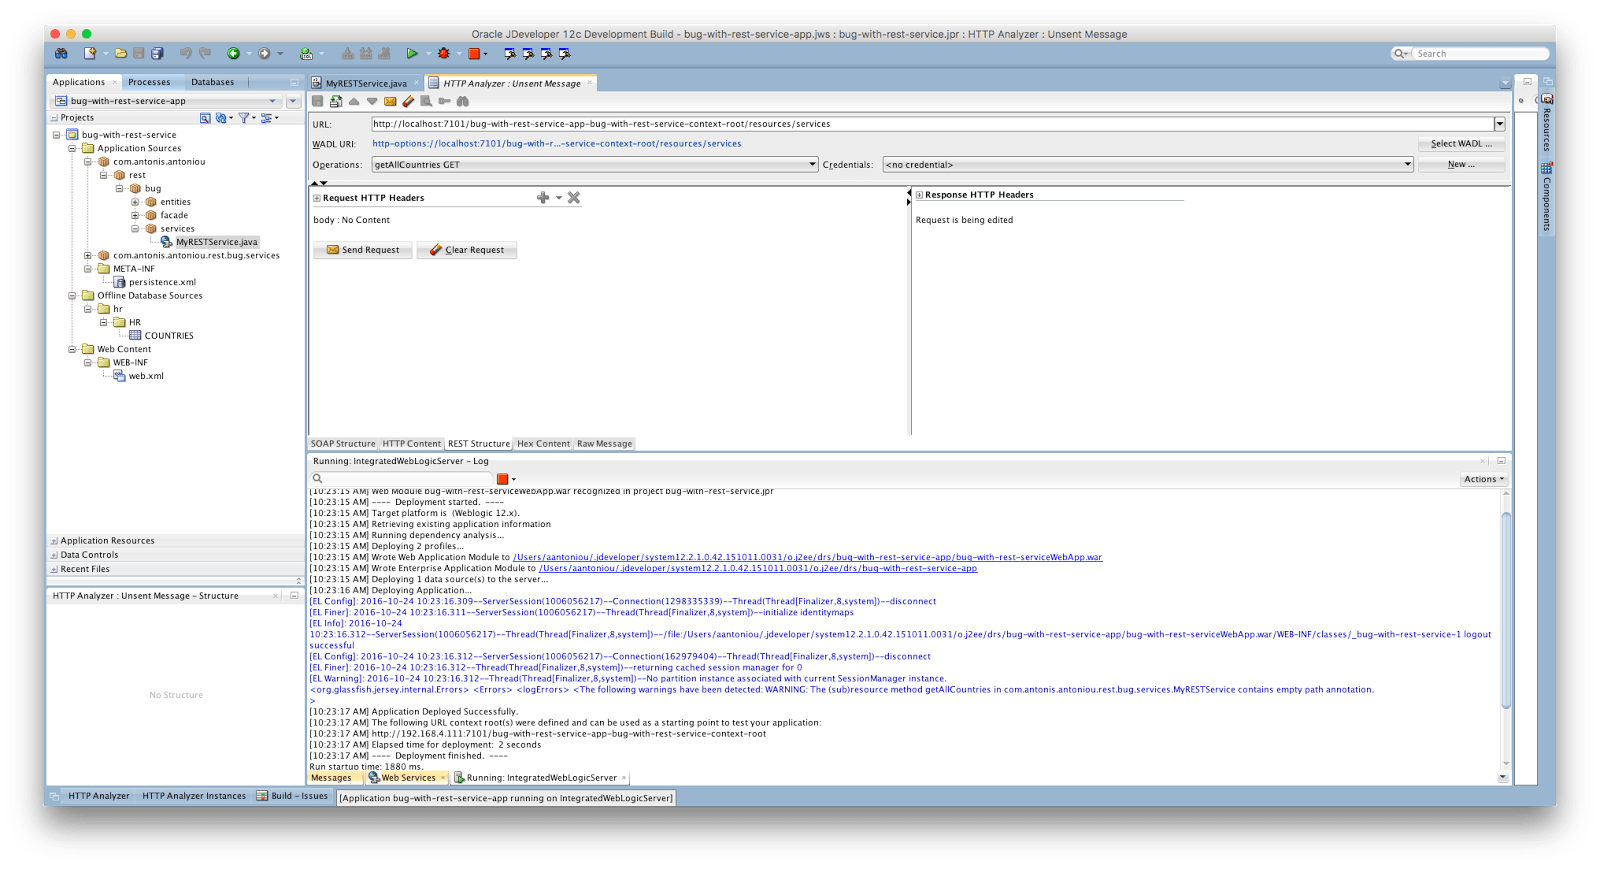Collapse the Web Content tree node
This screenshot has width=1600, height=869.
click(72, 349)
